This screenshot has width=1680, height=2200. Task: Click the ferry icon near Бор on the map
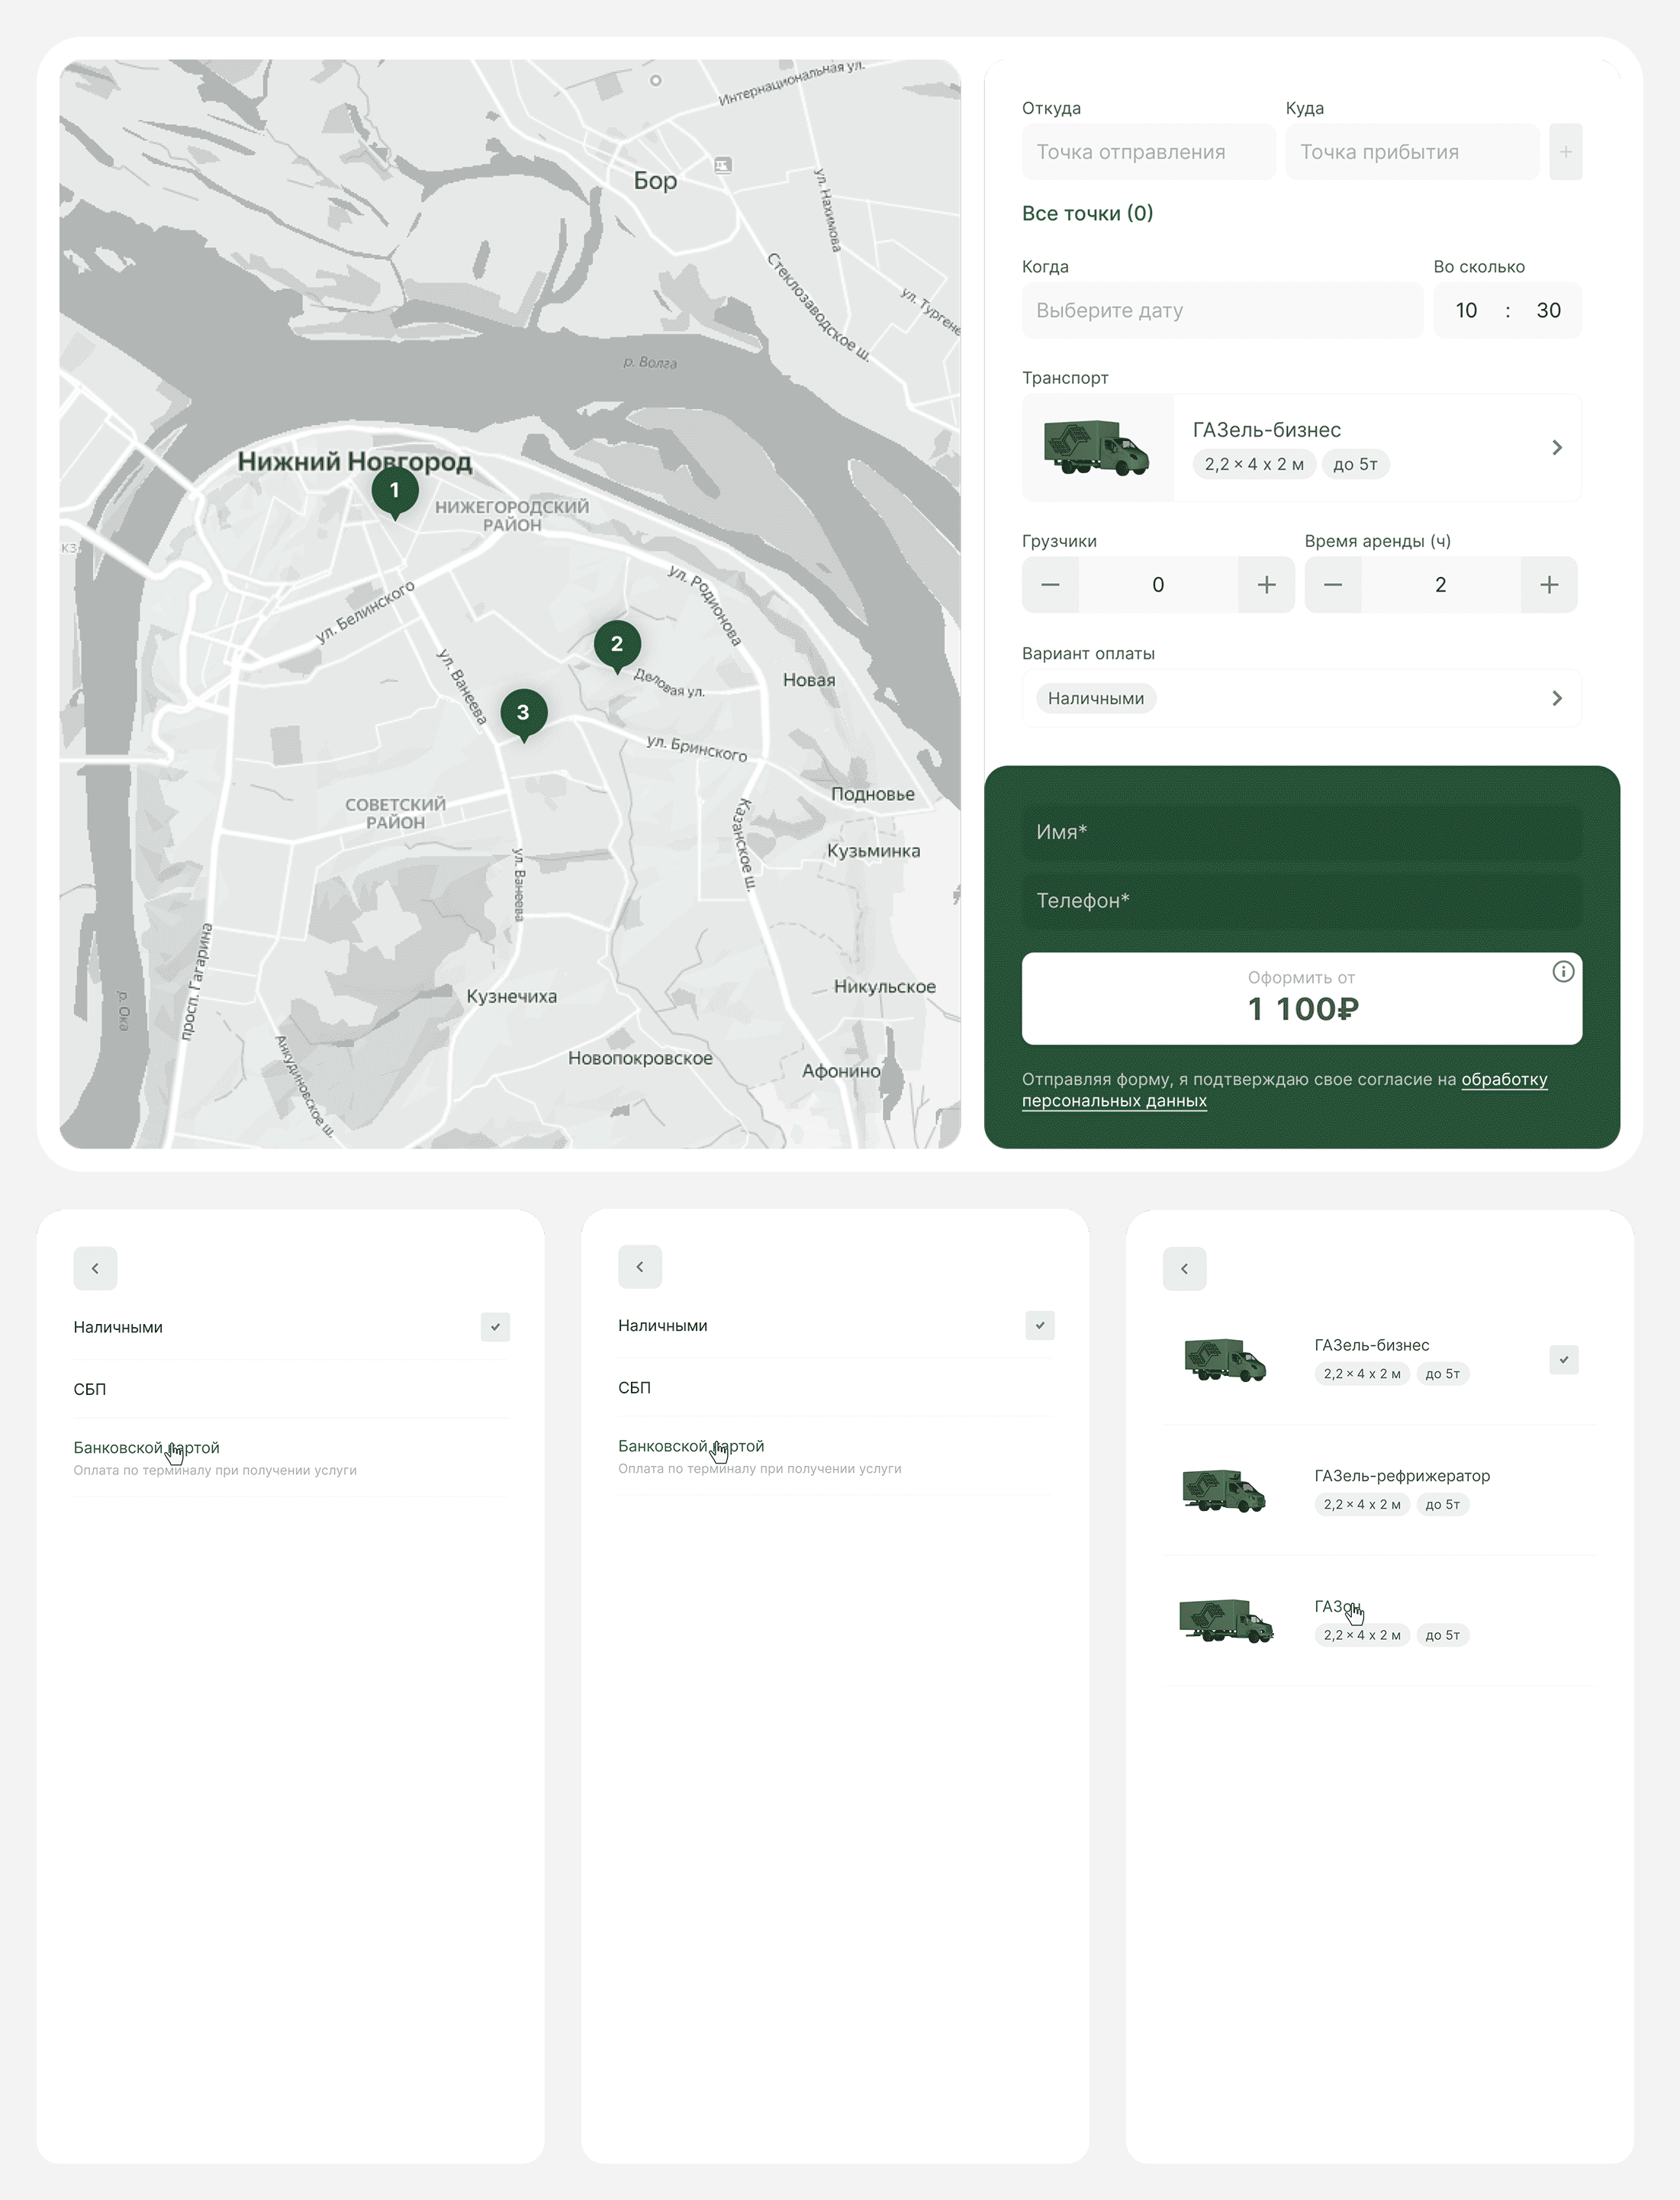[722, 165]
